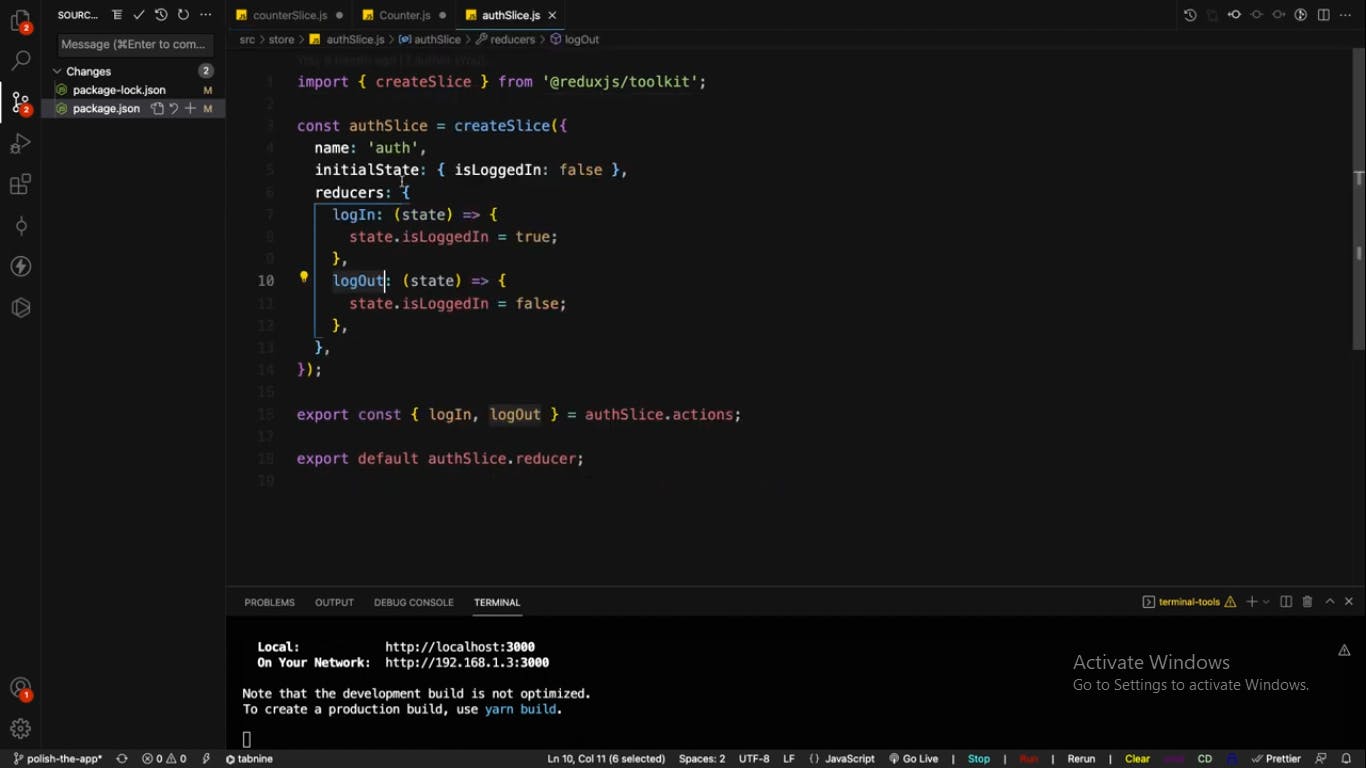The height and width of the screenshot is (768, 1366).
Task: Discard changes in package.json
Action: coord(173,108)
